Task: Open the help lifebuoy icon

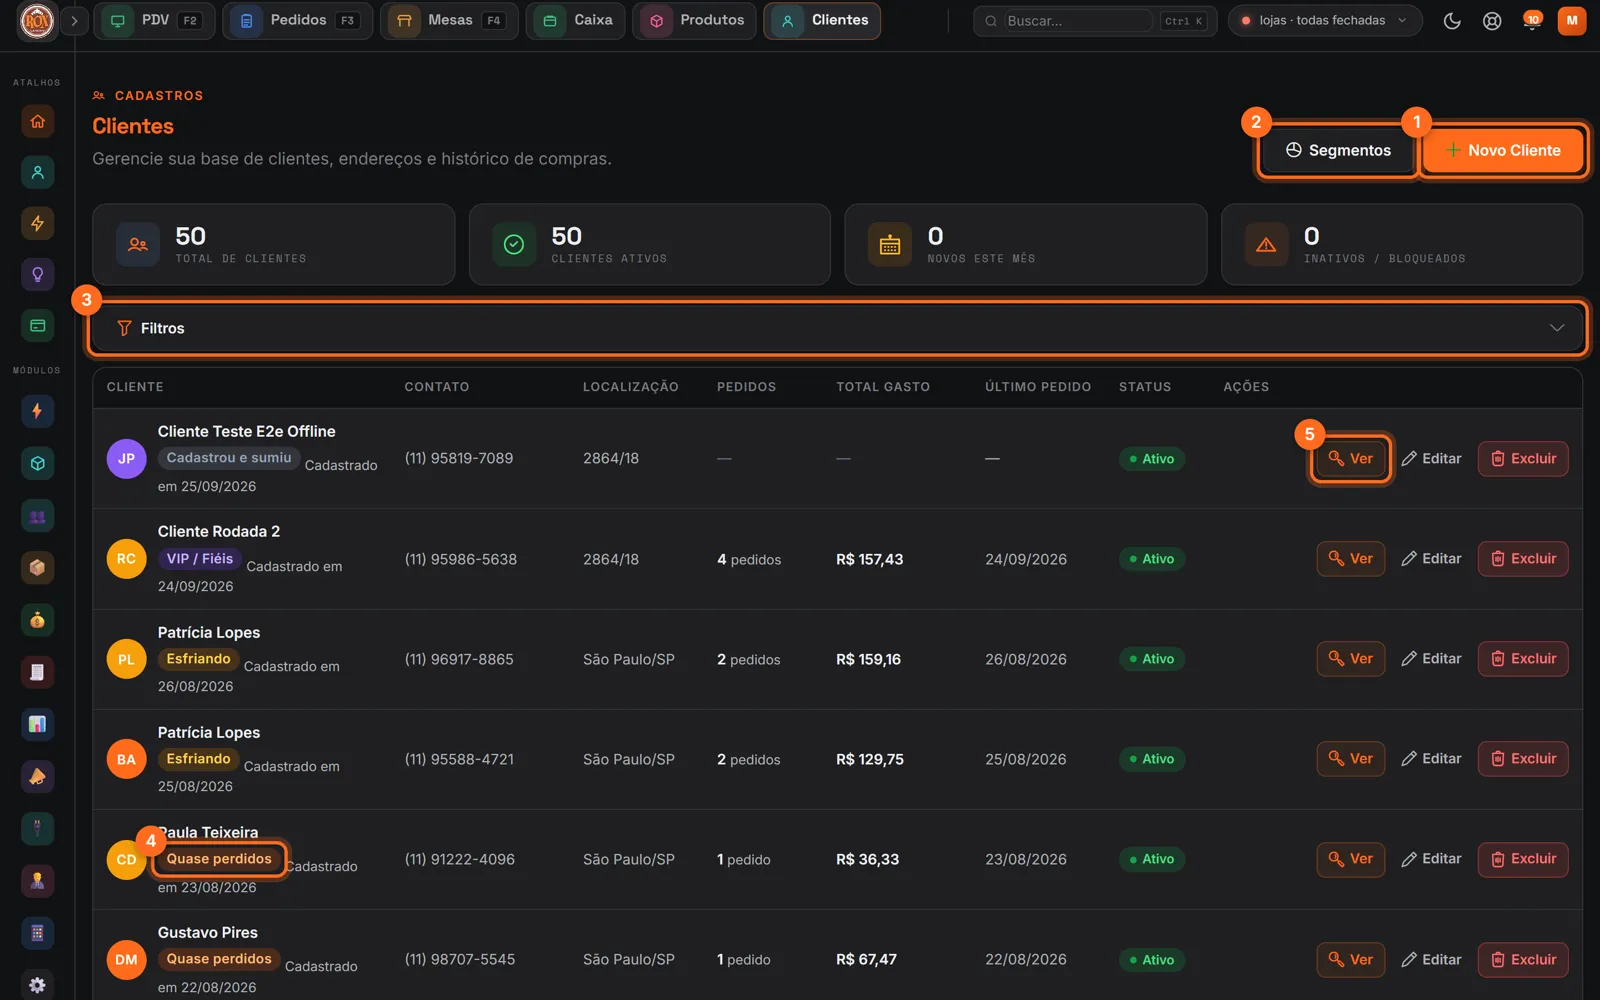Action: (x=1492, y=20)
